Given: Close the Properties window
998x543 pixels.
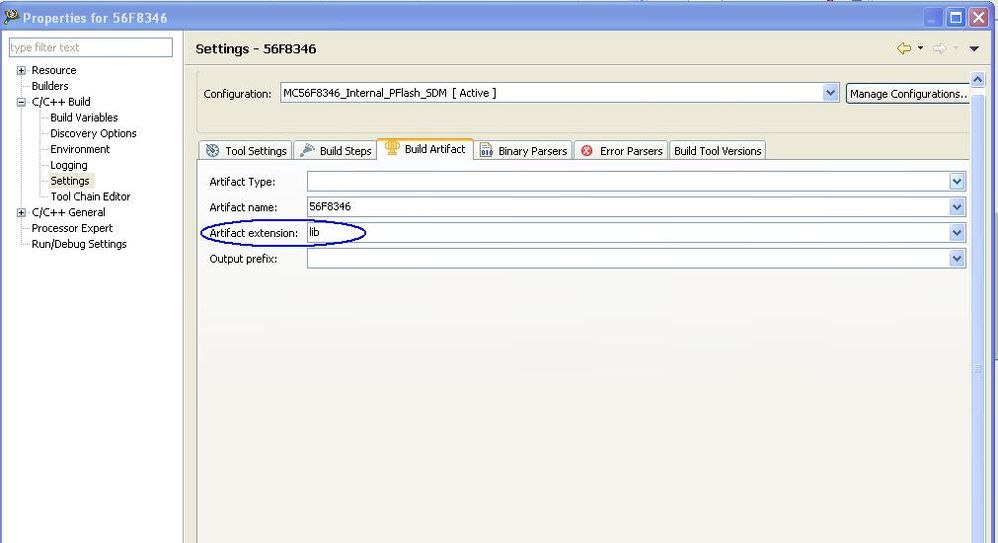Looking at the screenshot, I should (x=978, y=17).
